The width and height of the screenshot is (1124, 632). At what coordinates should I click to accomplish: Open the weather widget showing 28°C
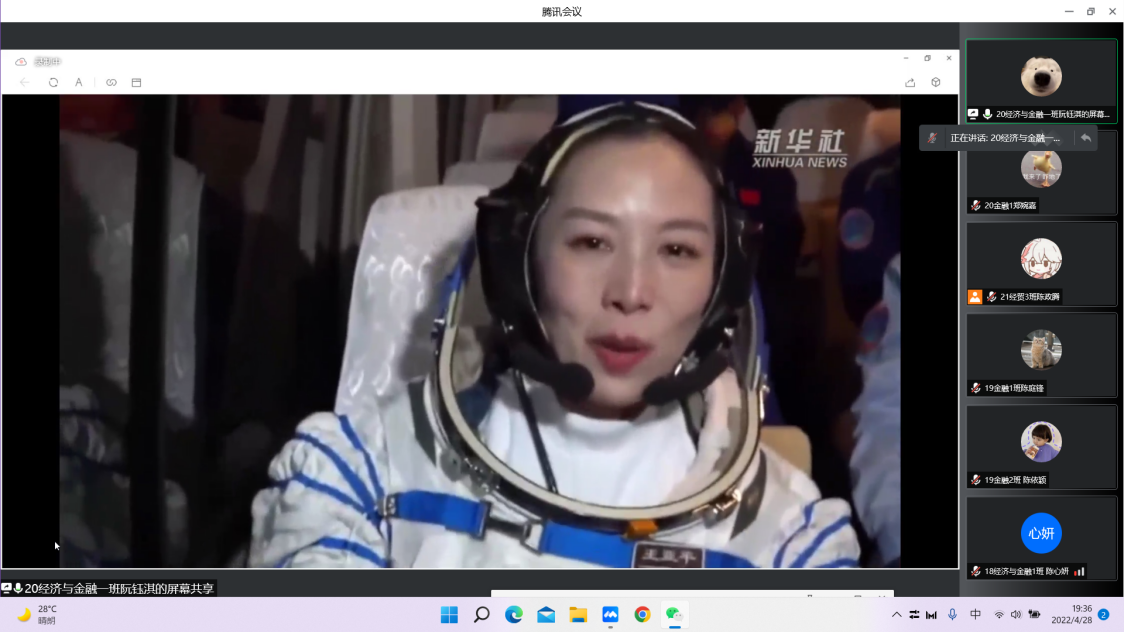point(38,615)
